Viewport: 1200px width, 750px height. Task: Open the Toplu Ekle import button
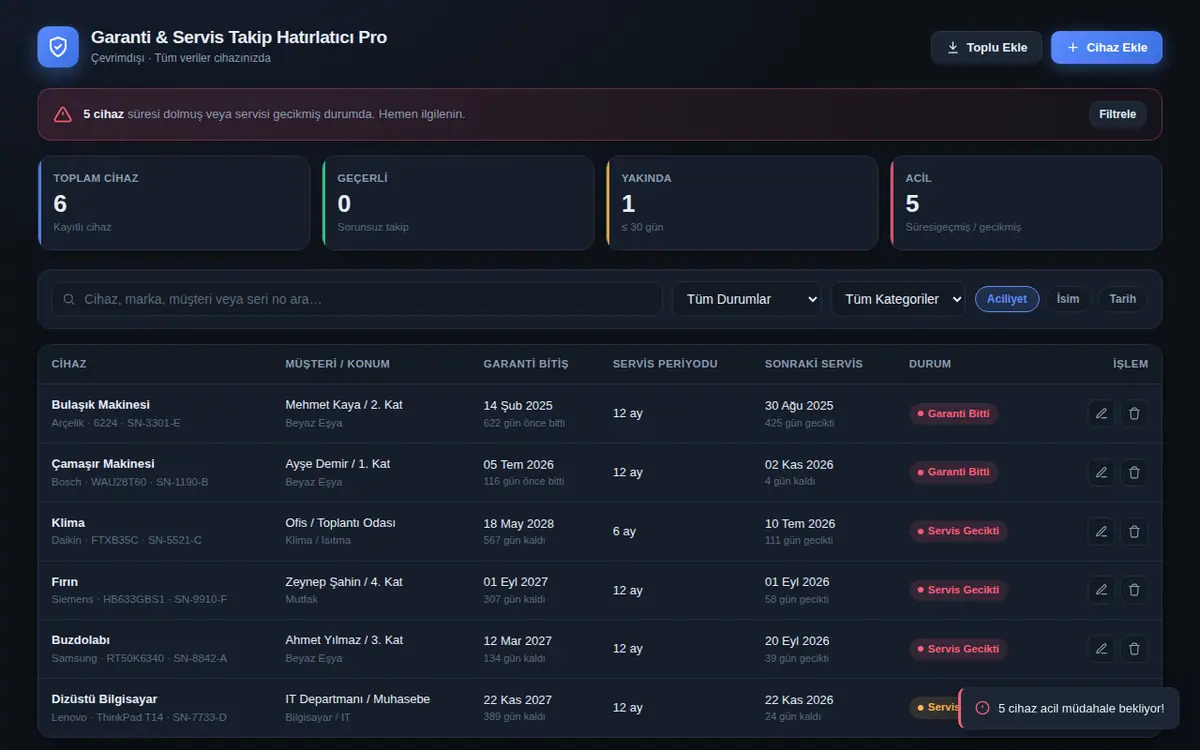[986, 47]
